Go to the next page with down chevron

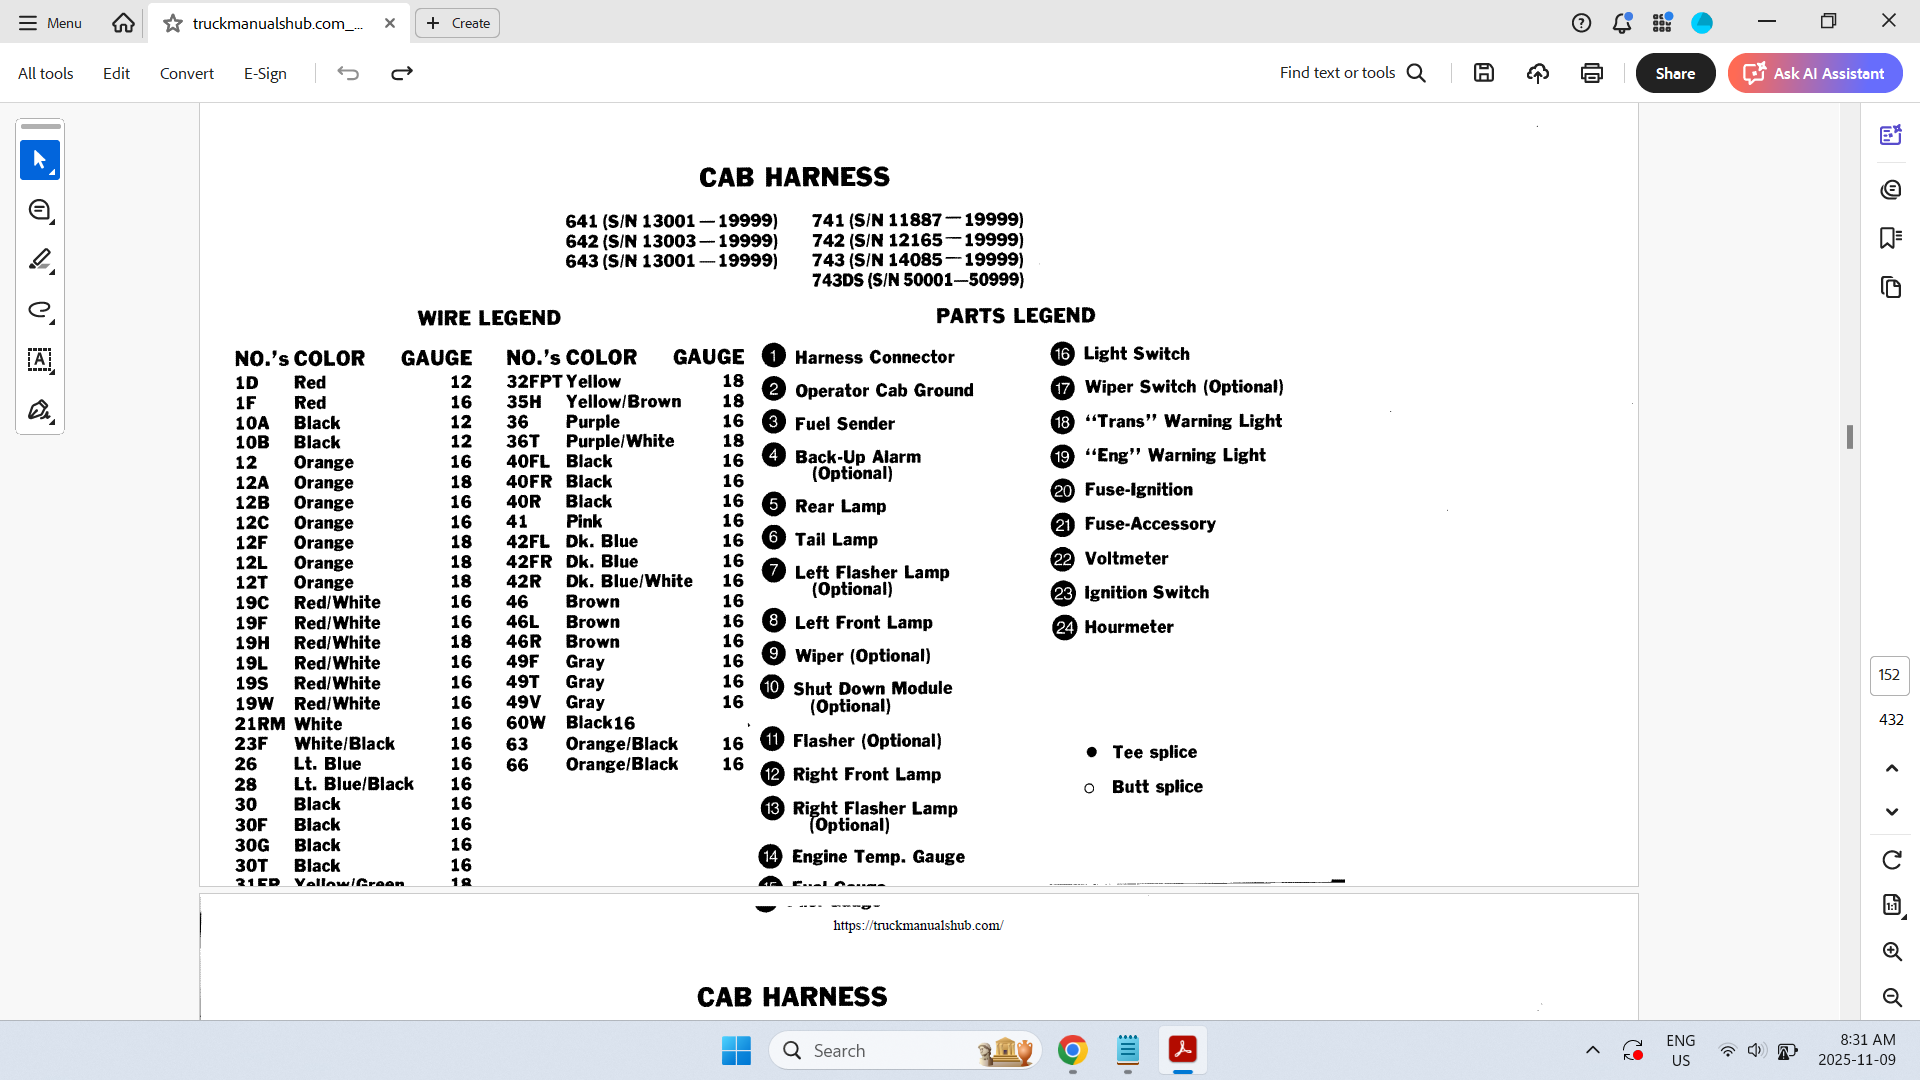pos(1891,811)
